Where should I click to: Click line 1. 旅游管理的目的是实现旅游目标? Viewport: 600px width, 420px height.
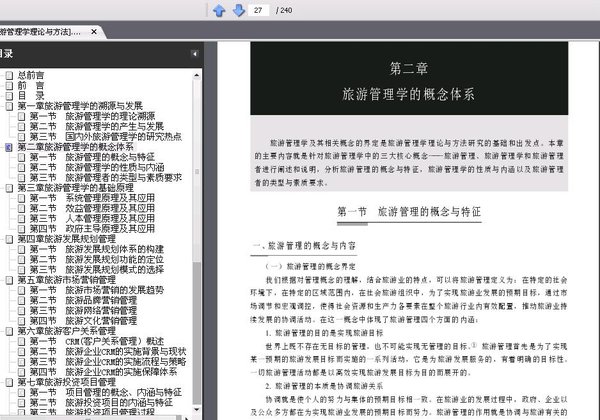[x=324, y=333]
